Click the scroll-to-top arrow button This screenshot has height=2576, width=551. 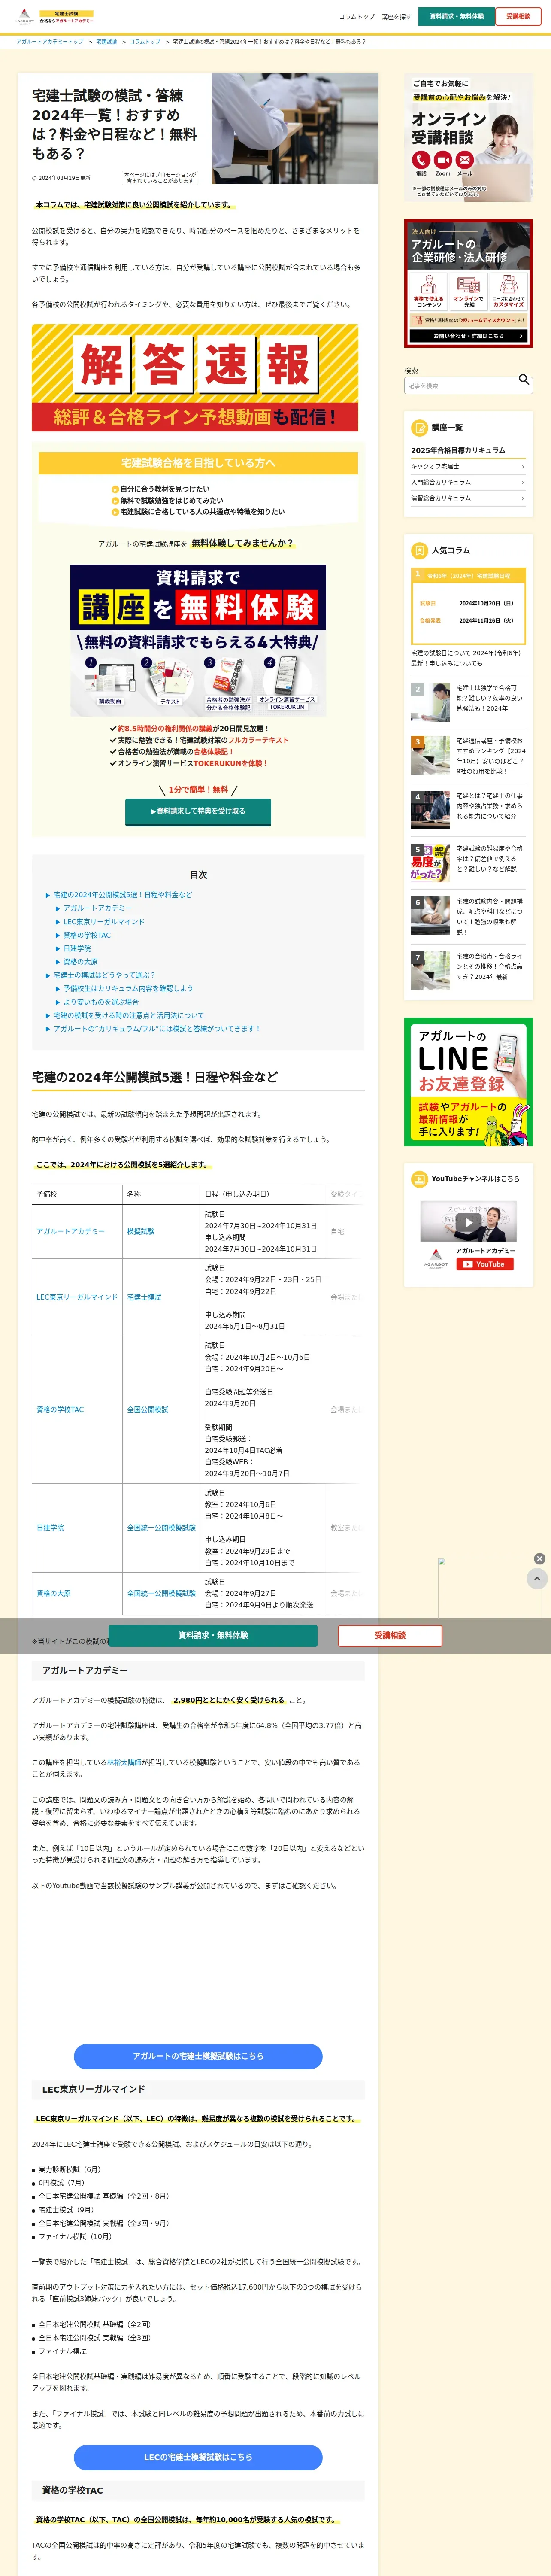(537, 1579)
